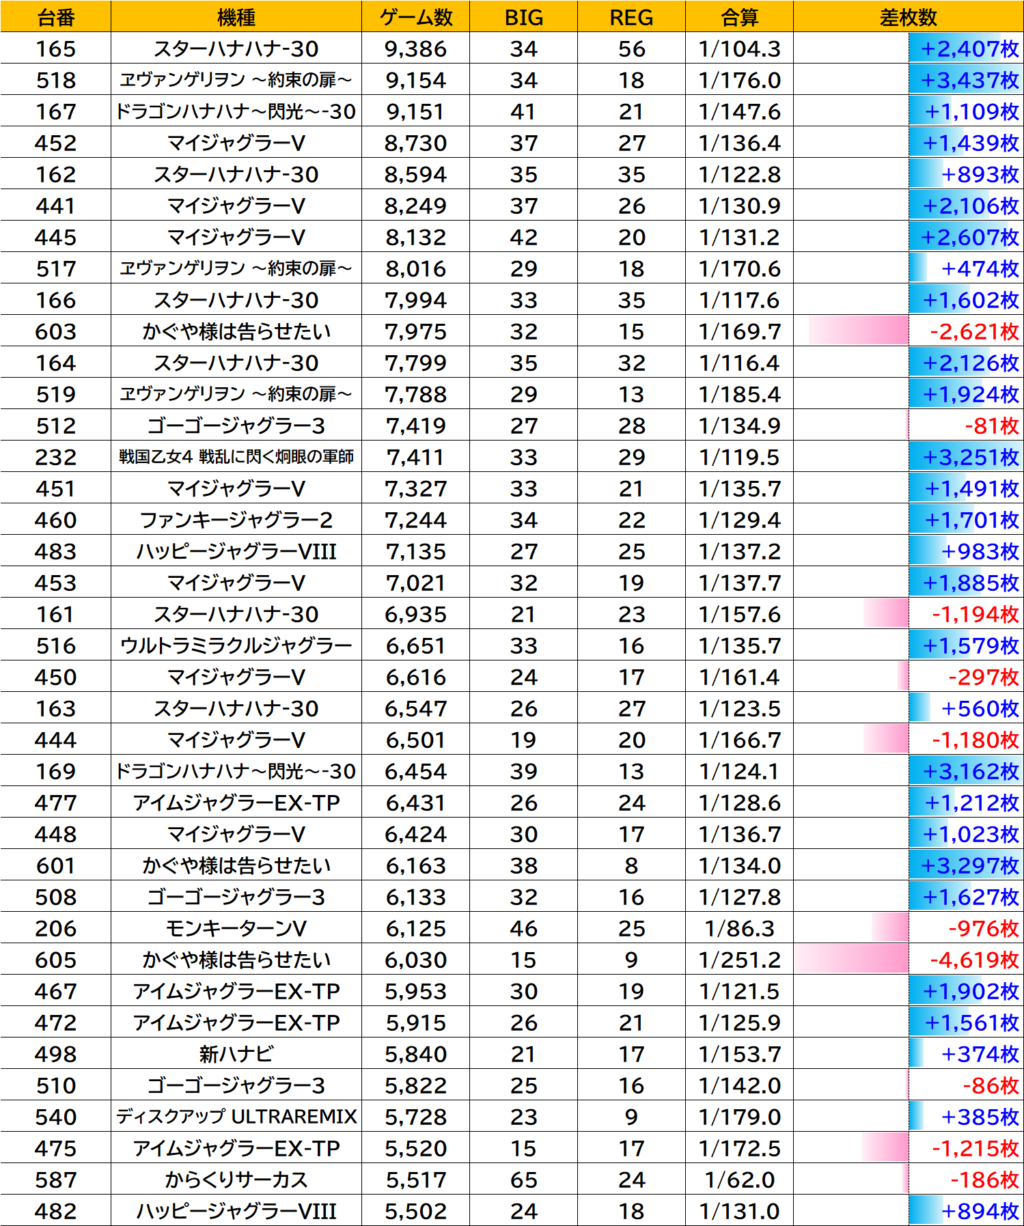Image resolution: width=1024 pixels, height=1226 pixels.
Task: Click the 差枚数 column header
Action: 908,17
